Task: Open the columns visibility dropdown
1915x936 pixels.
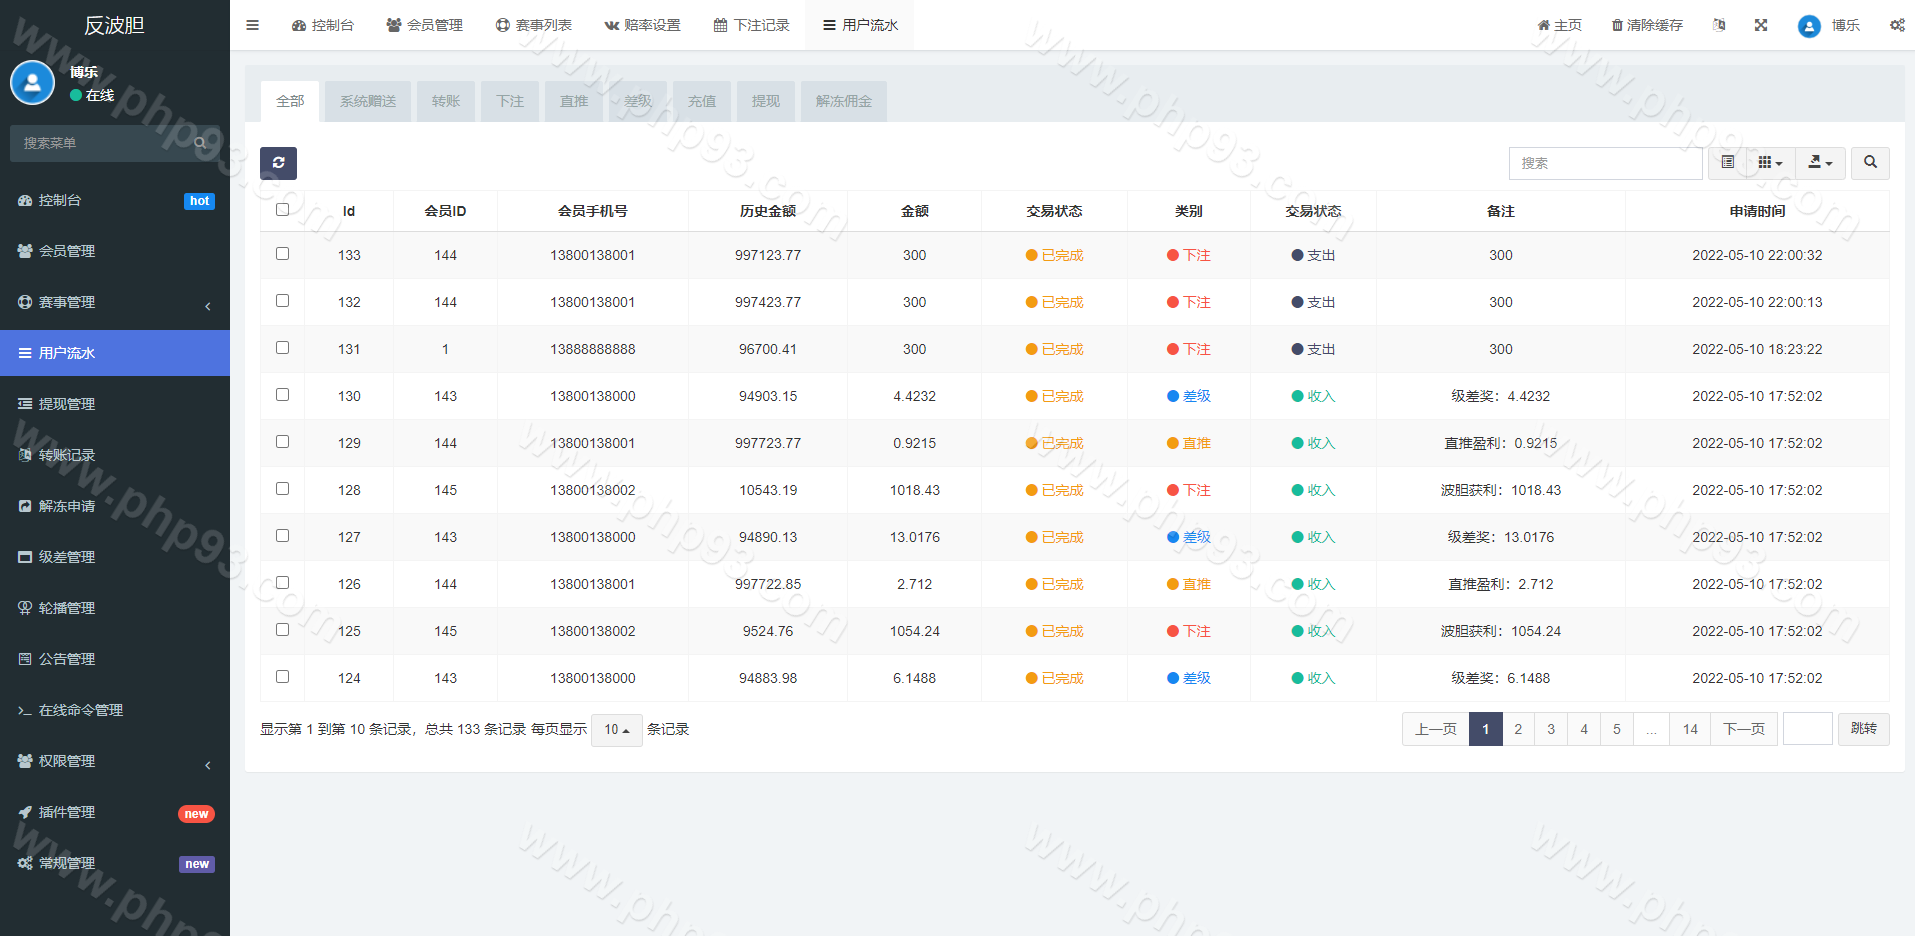Action: 1770,163
